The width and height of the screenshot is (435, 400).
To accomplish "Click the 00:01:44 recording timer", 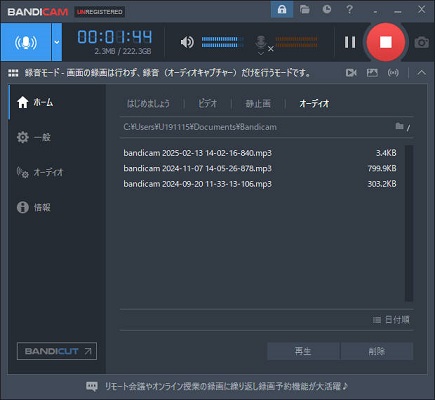I will [115, 37].
